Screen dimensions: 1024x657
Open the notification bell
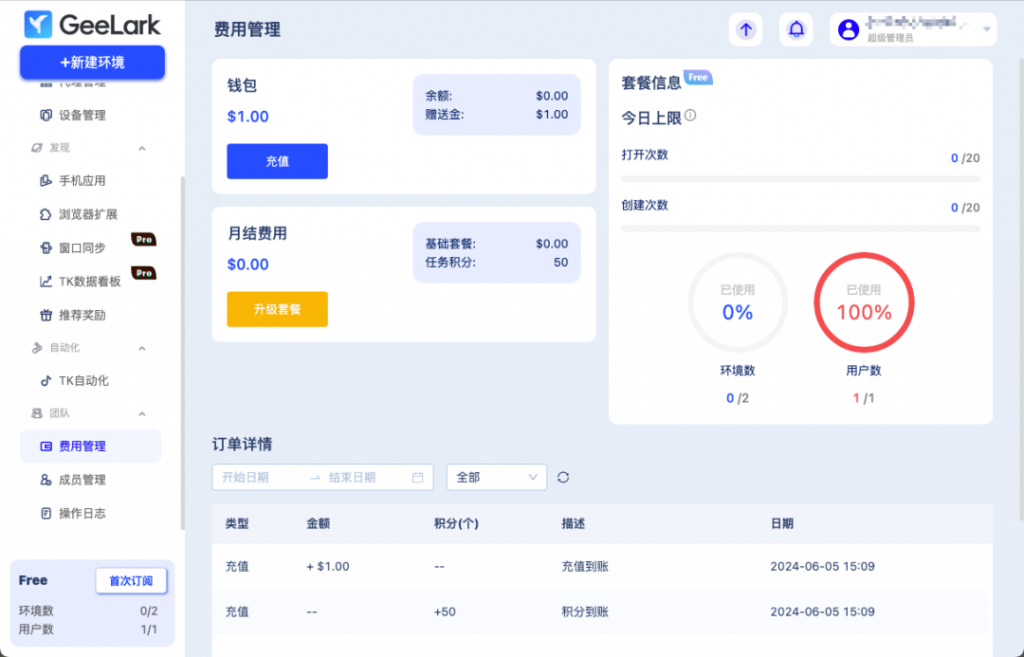pyautogui.click(x=796, y=30)
